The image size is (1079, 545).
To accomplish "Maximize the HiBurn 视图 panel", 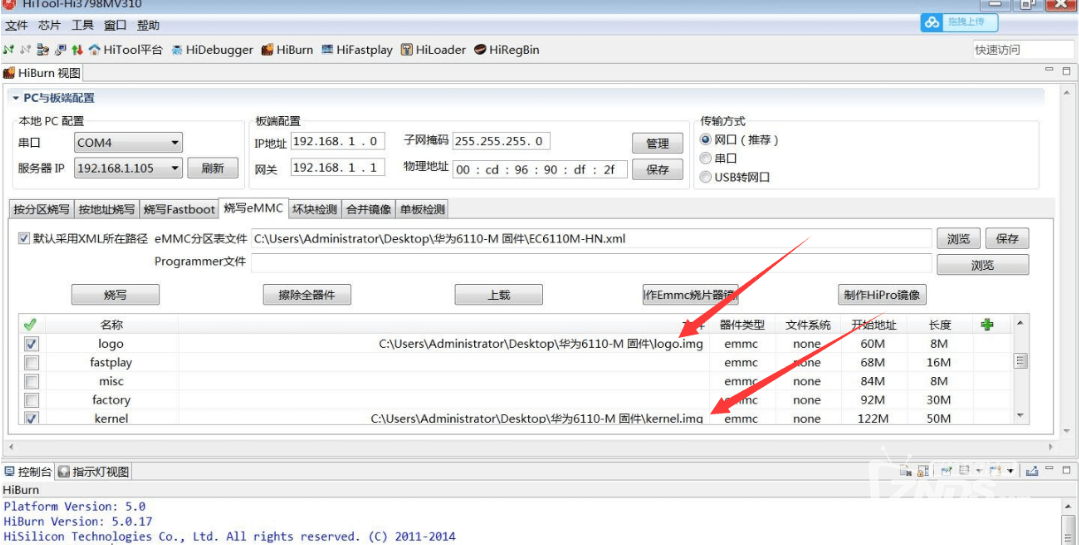I will [1067, 70].
